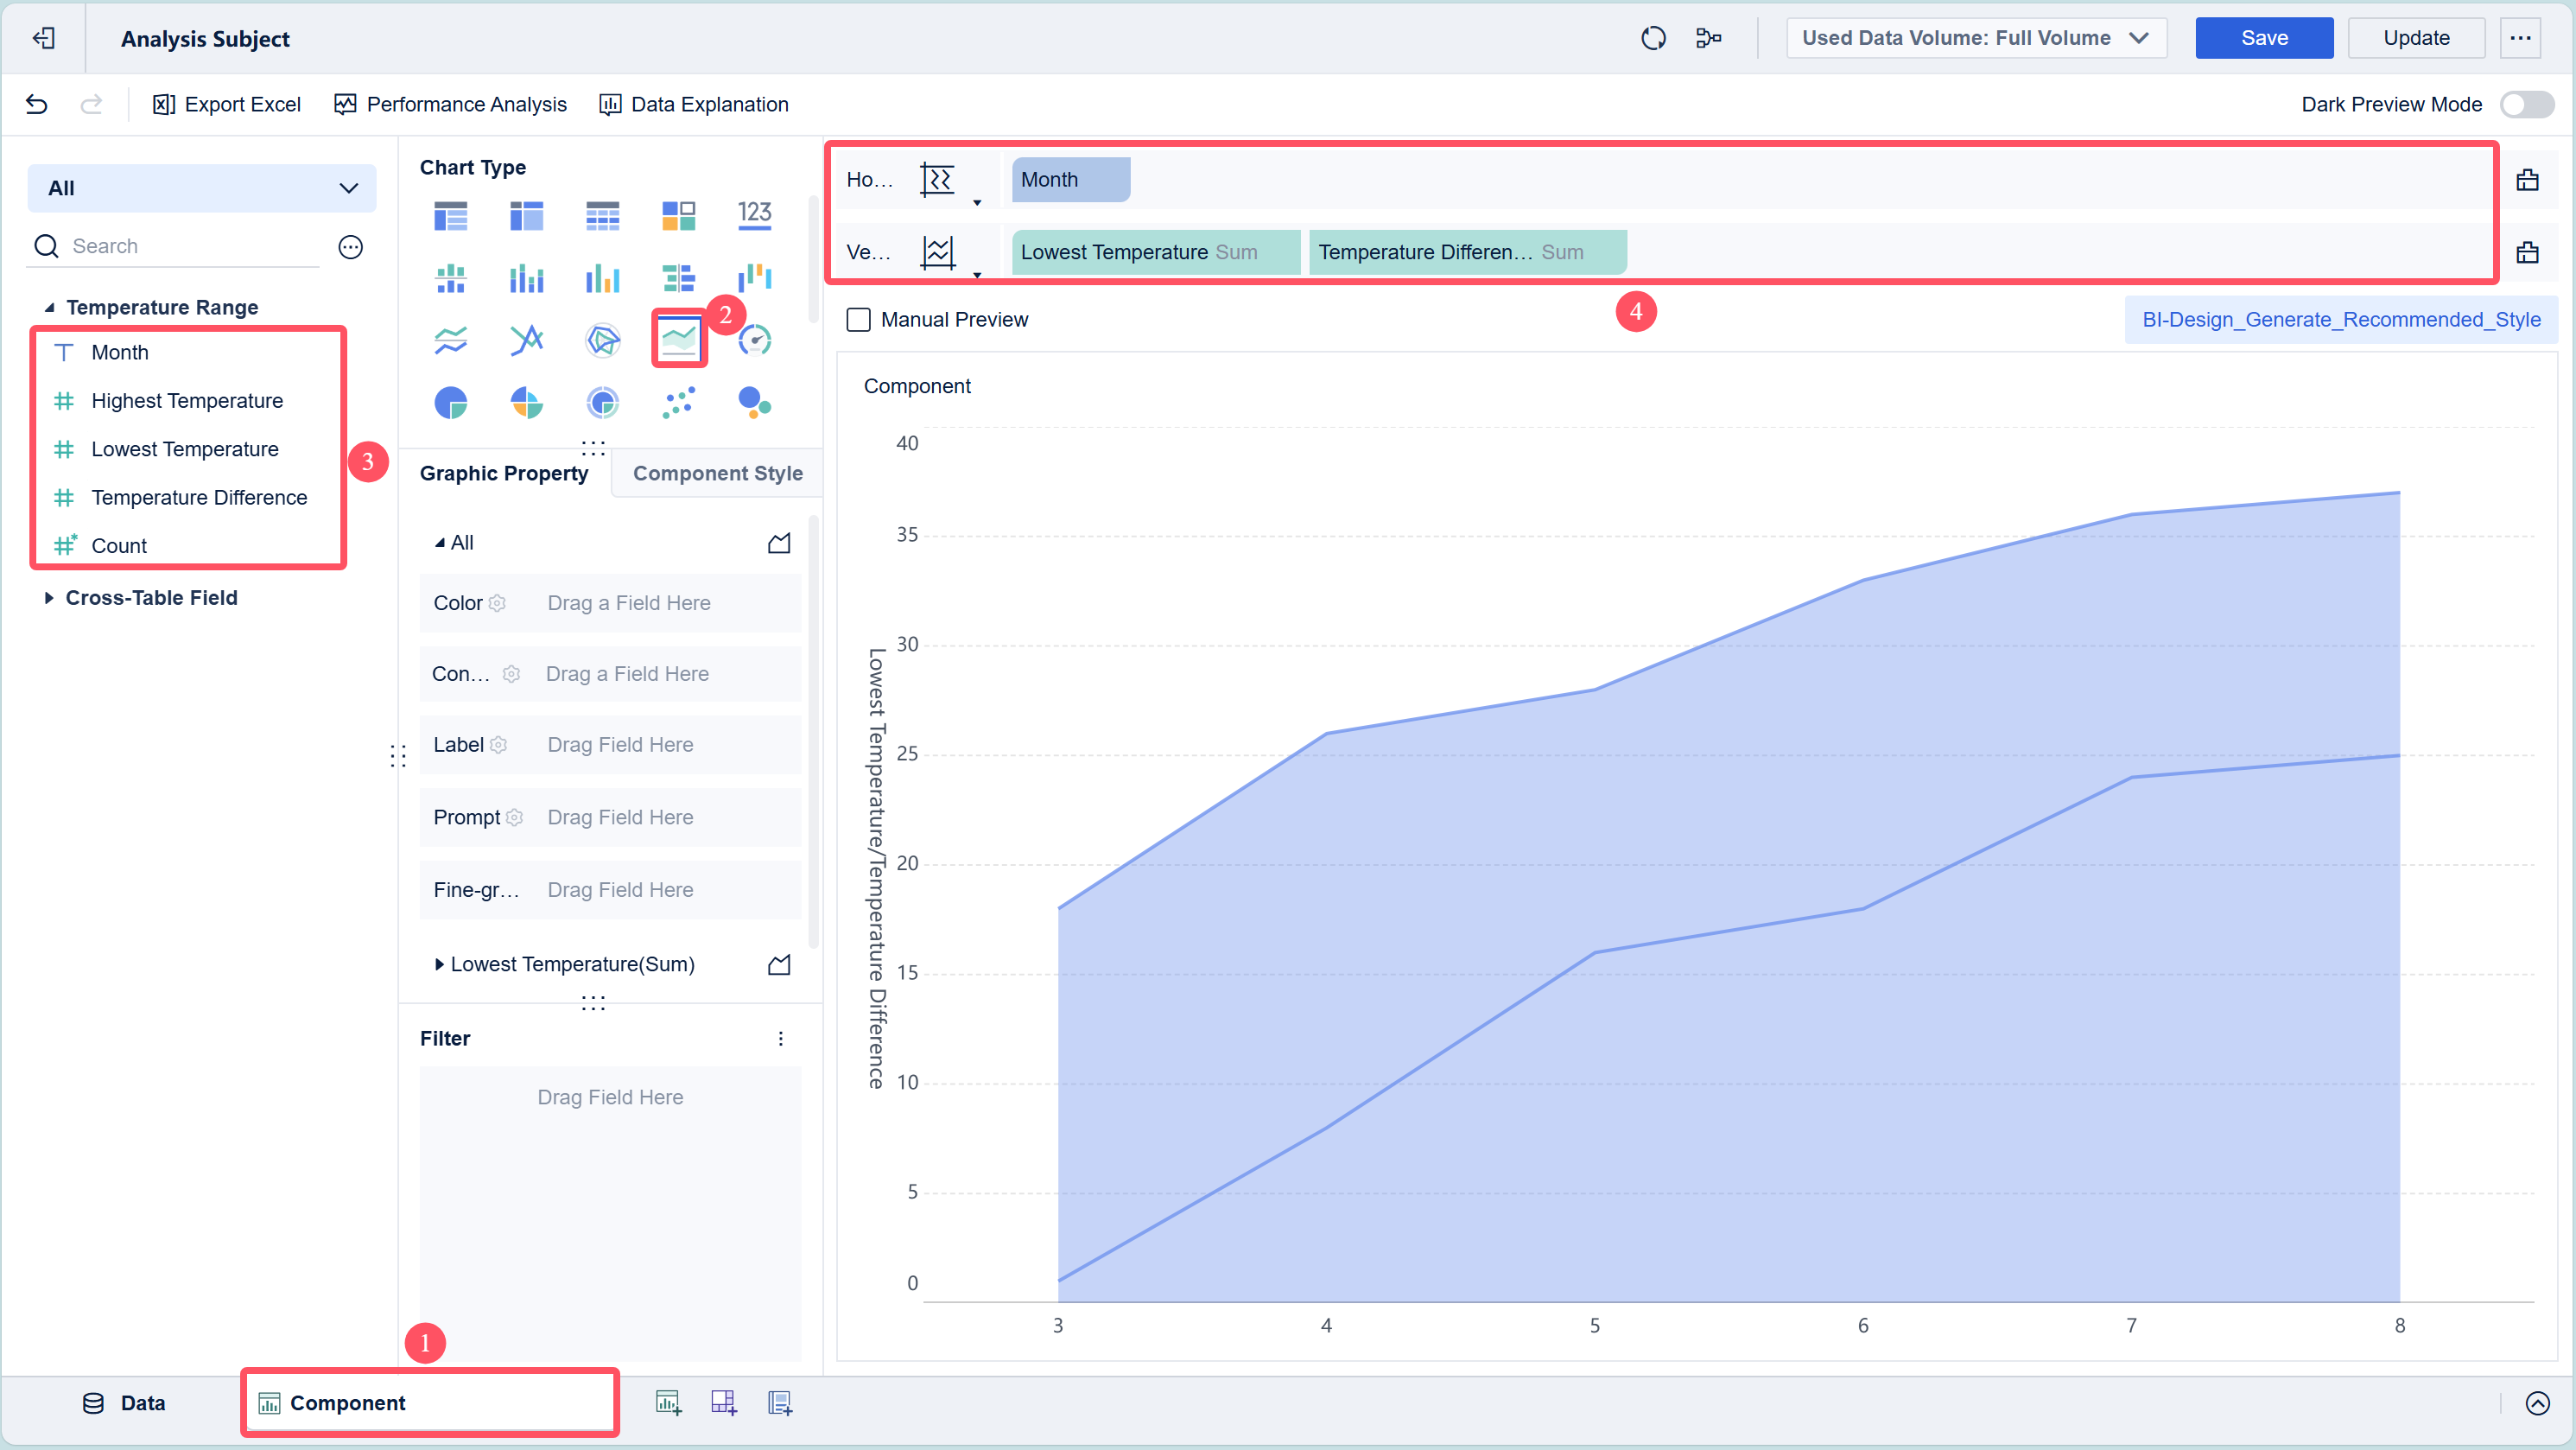Viewport: 2576px width, 1450px height.
Task: Click BI-Design_Generate_Recommended_Style link
Action: [x=2340, y=320]
